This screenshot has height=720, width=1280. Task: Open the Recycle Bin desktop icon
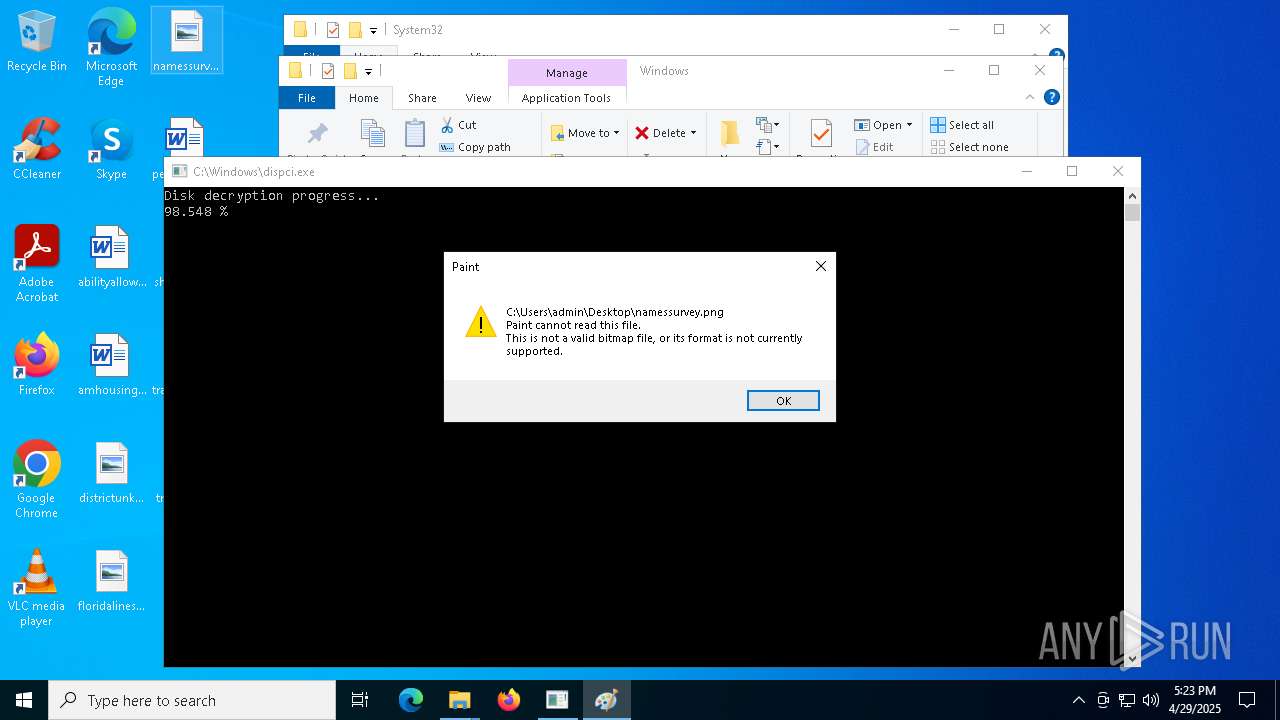[x=37, y=42]
